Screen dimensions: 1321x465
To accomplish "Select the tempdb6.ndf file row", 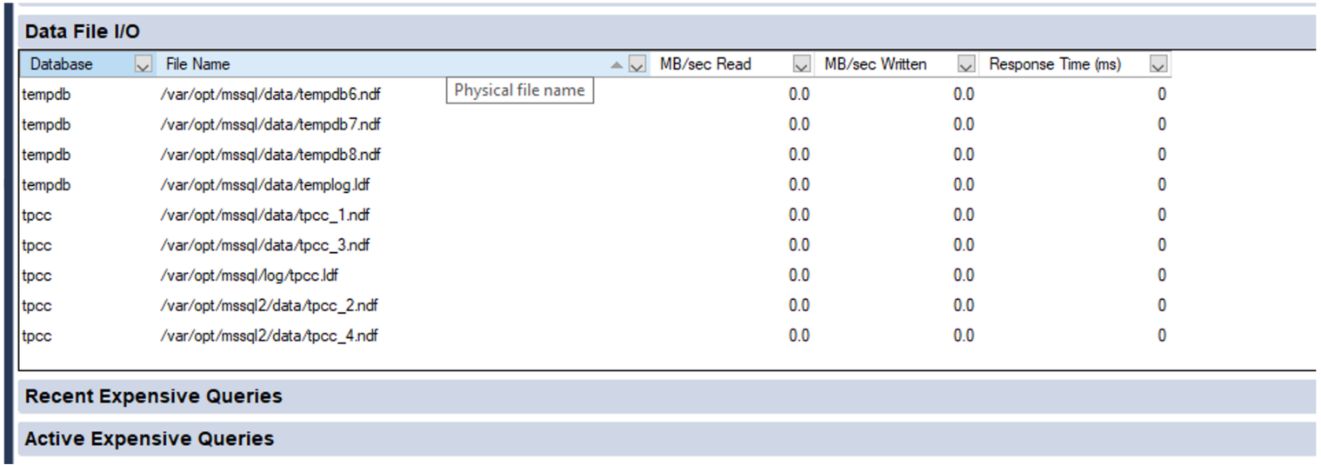I will [x=270, y=95].
